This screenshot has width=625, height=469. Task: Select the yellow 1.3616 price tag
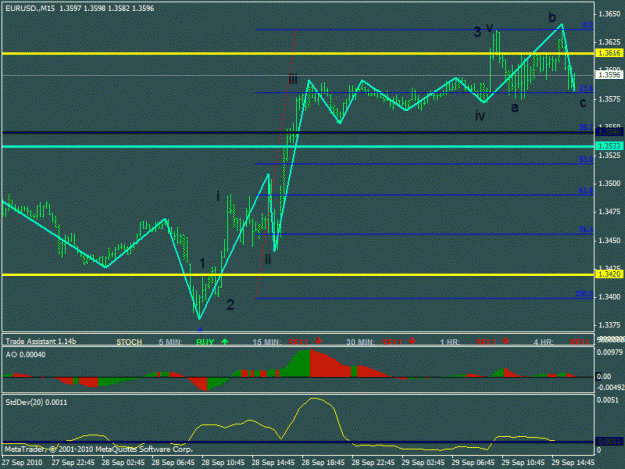[x=609, y=53]
